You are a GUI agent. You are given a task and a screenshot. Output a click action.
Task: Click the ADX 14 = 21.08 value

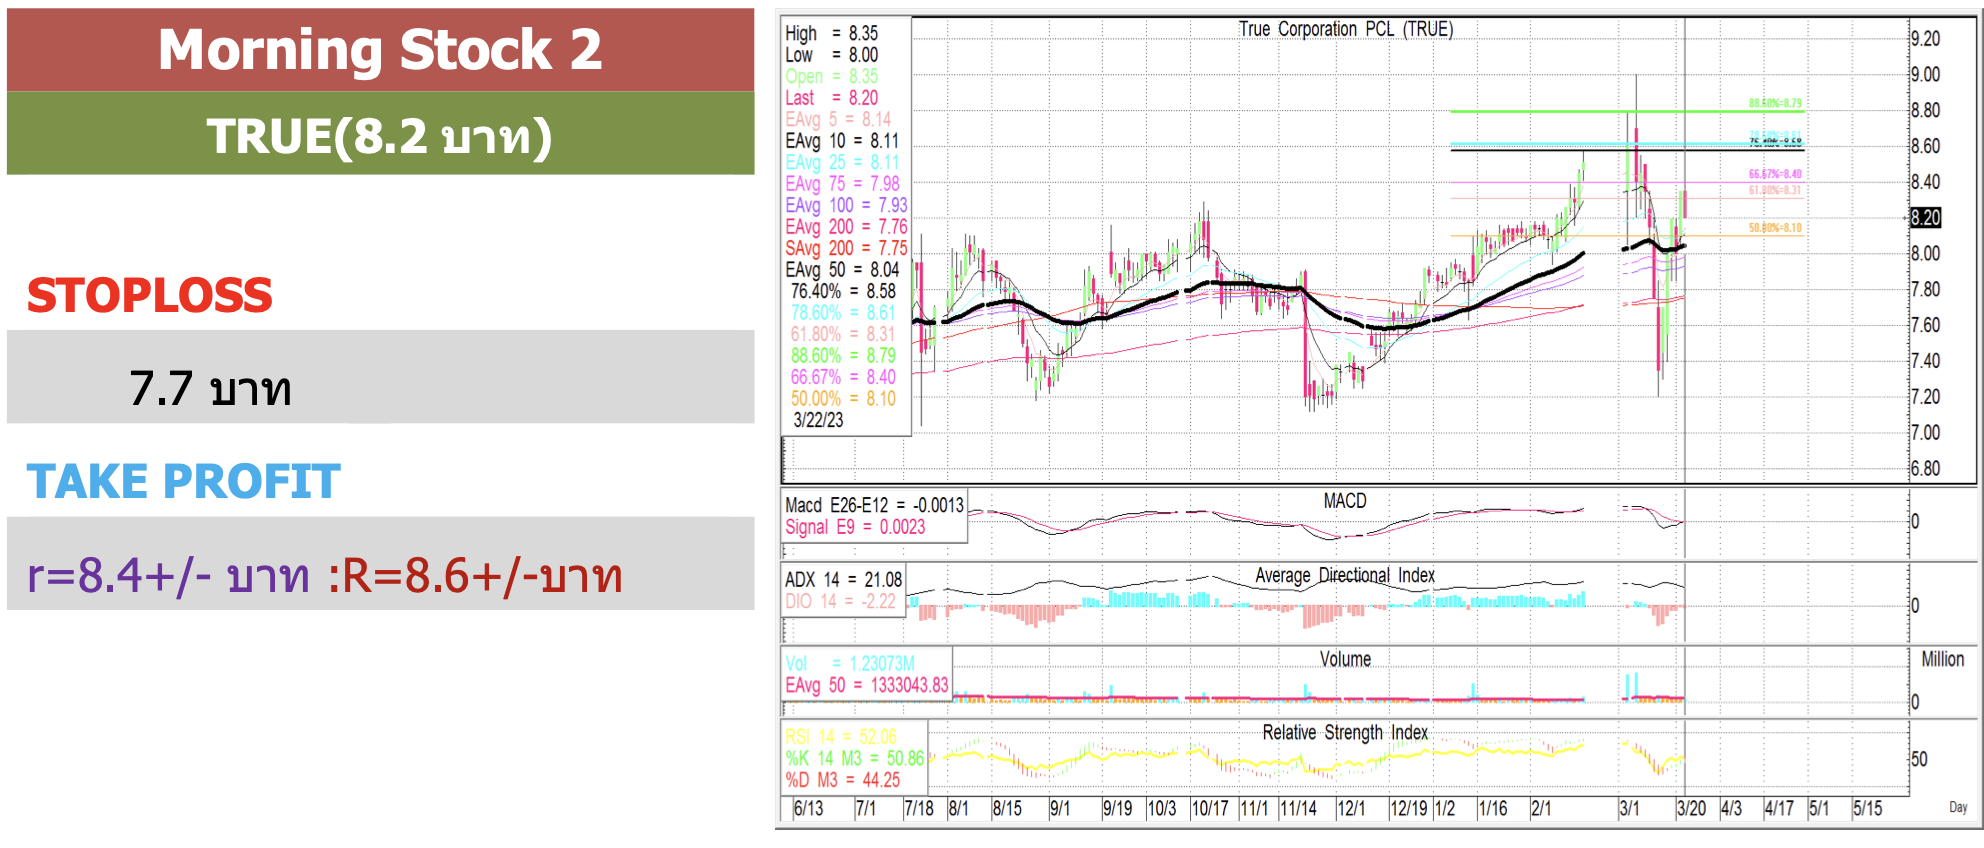[843, 580]
